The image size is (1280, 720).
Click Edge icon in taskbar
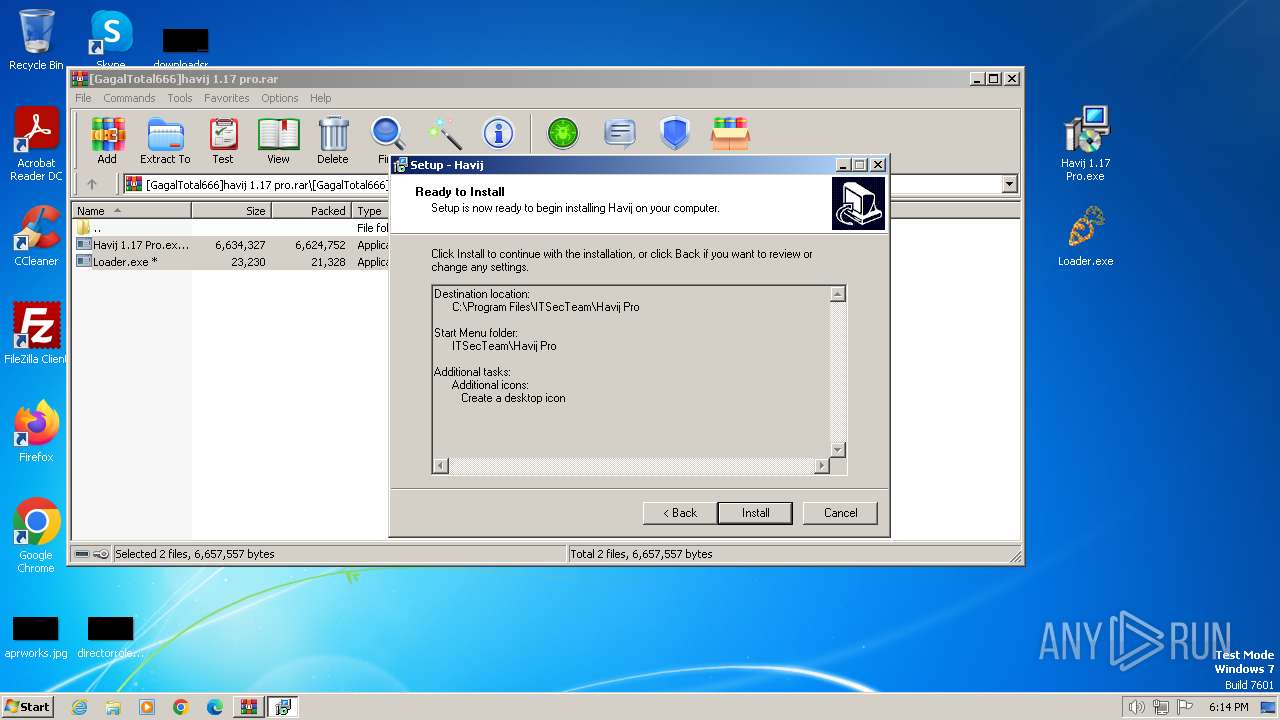pos(215,707)
